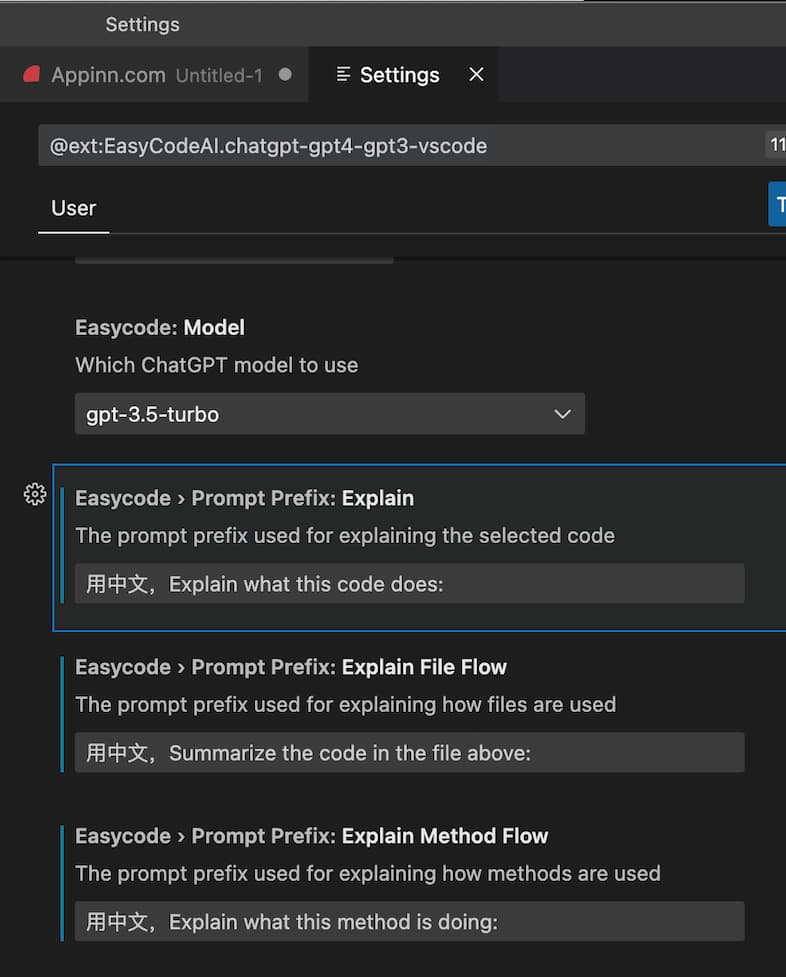786x977 pixels.
Task: Select the Settings editor tab
Action: 403,75
